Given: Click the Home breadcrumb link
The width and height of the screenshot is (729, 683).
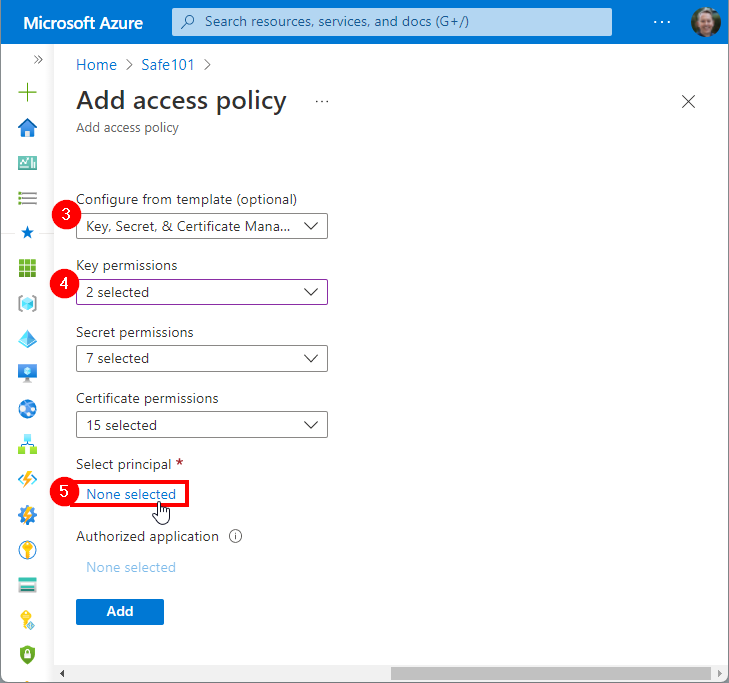Looking at the screenshot, I should 96,65.
